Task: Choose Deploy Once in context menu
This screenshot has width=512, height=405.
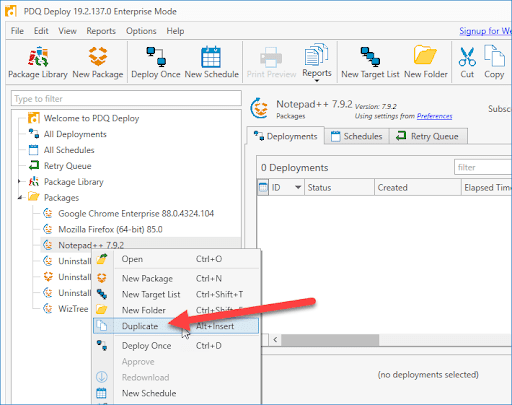Action: click(x=176, y=346)
